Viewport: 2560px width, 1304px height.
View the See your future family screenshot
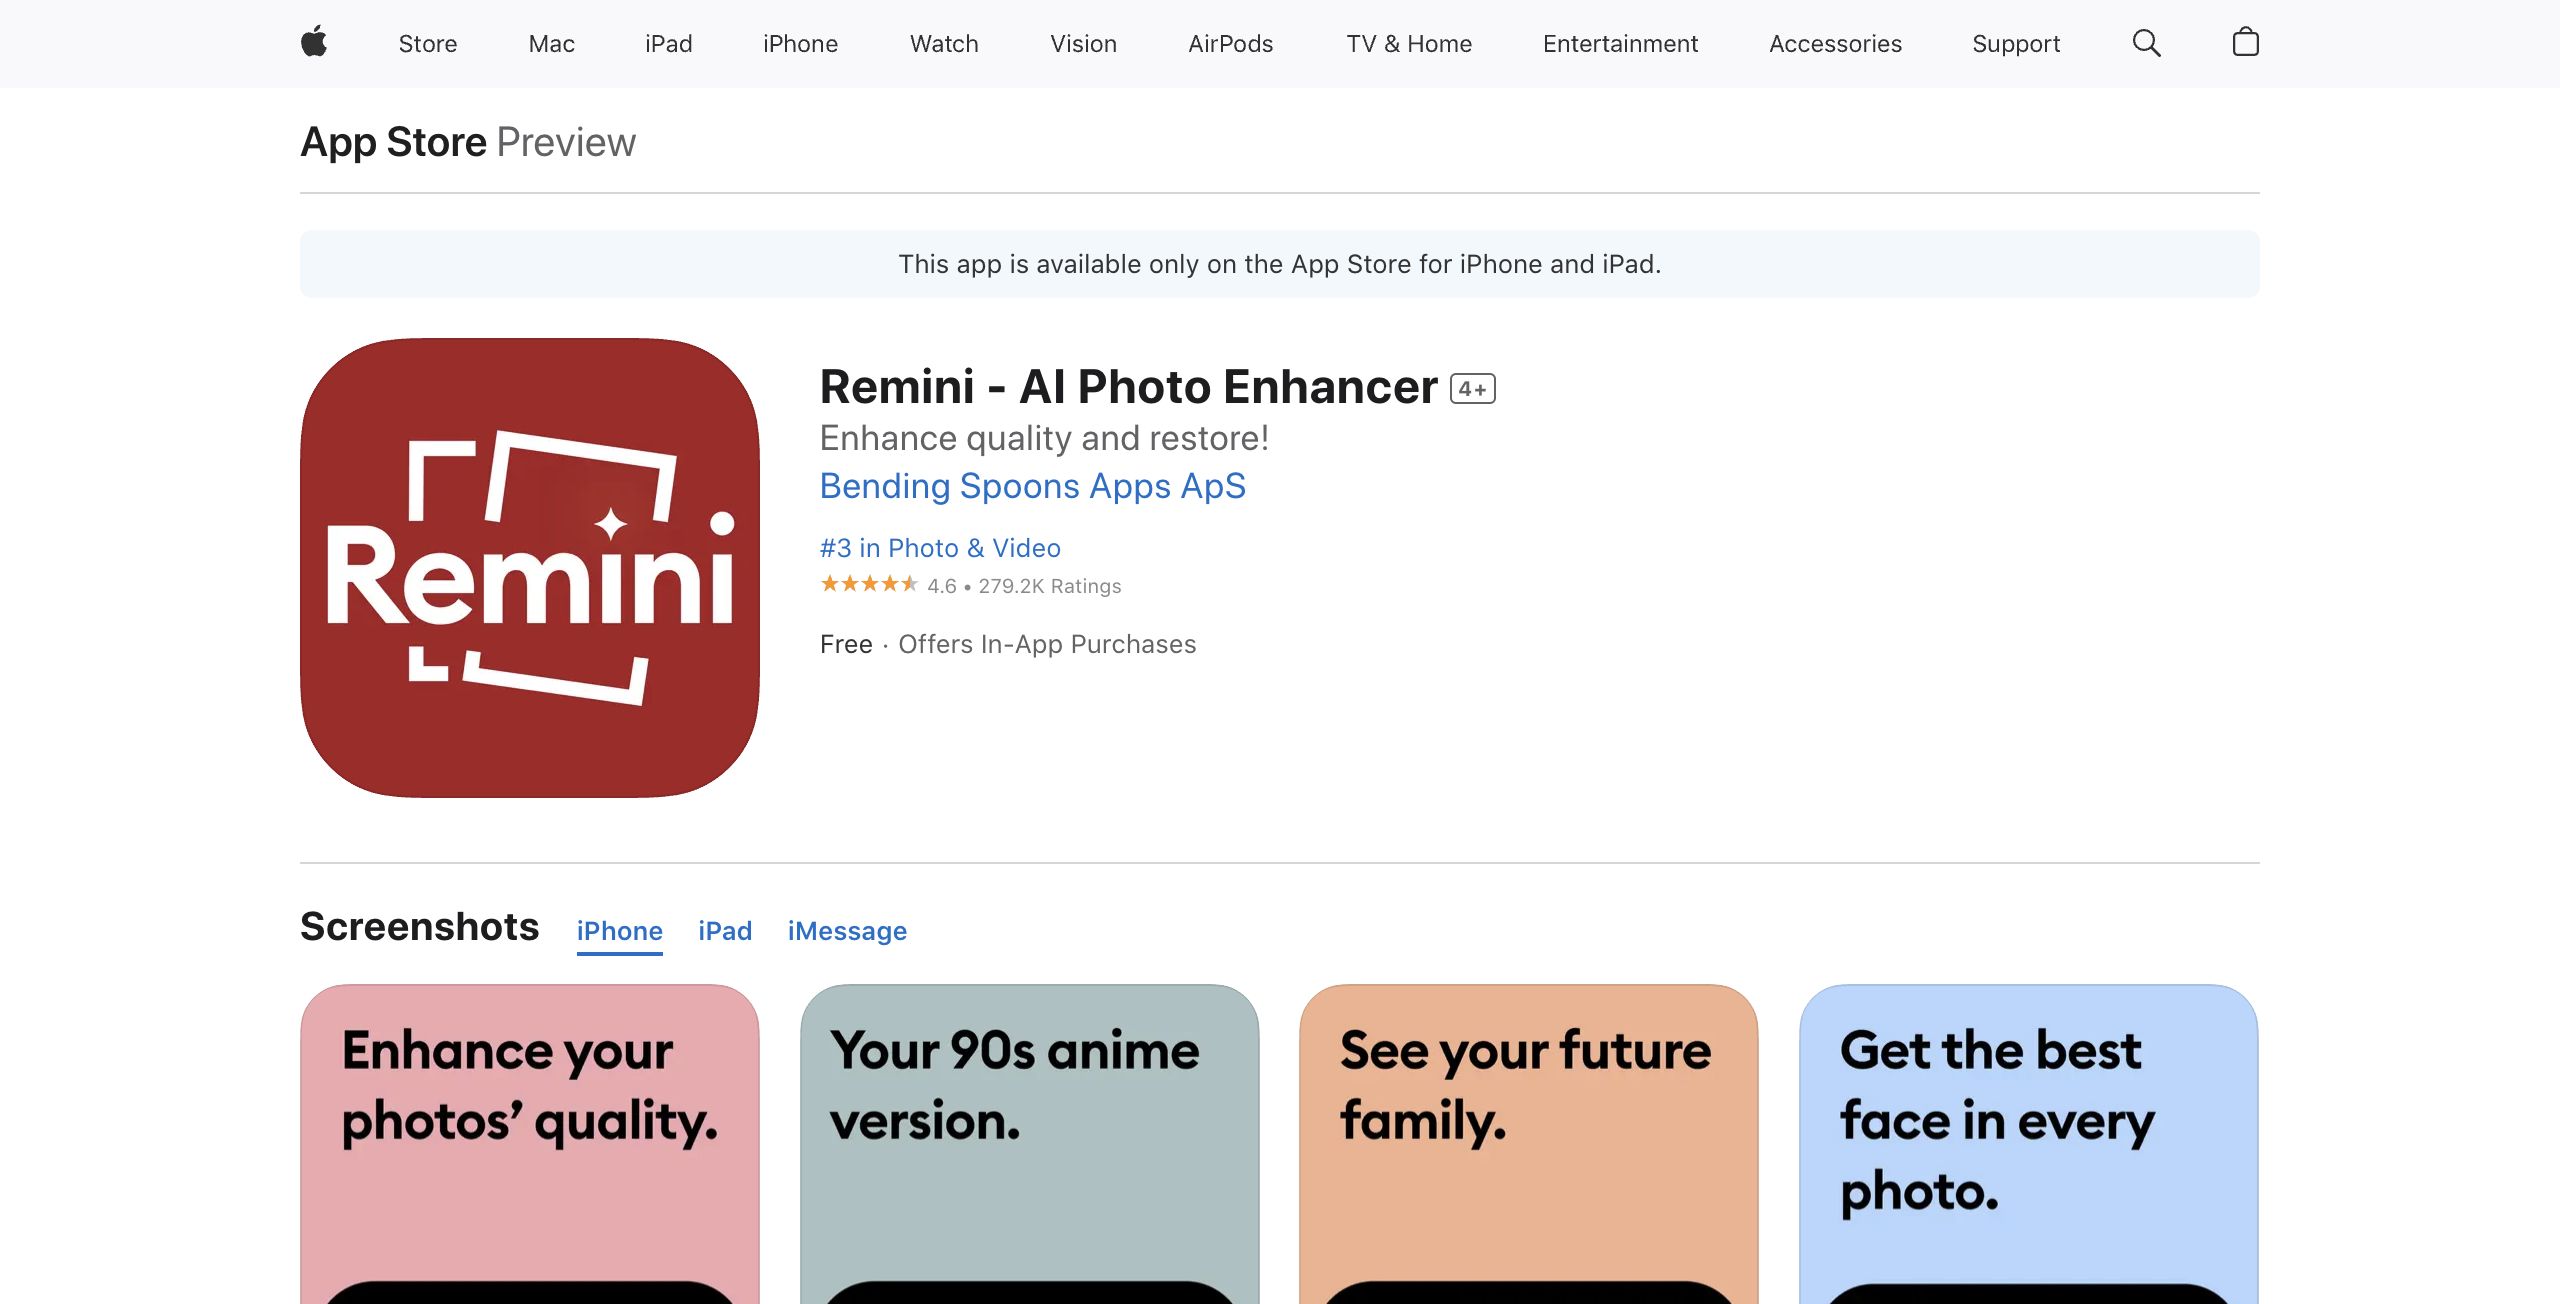click(x=1529, y=1144)
